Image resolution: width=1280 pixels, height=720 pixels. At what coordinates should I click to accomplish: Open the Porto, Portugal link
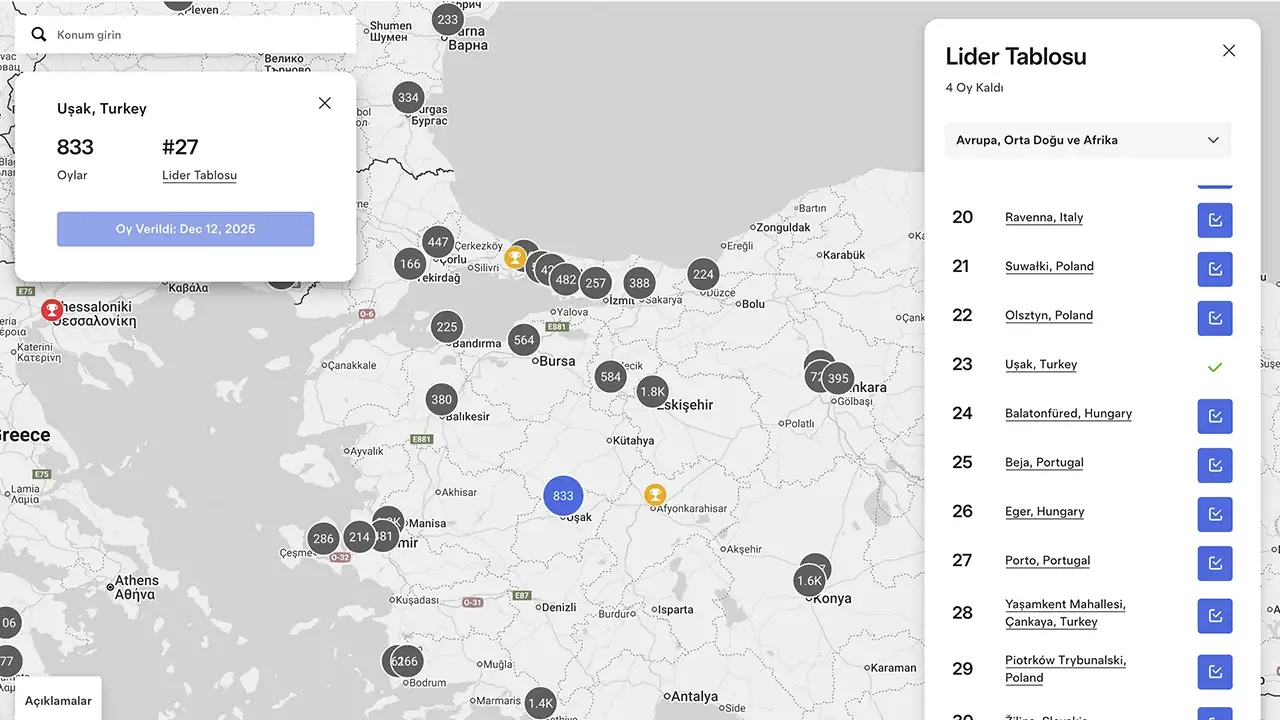coord(1047,560)
